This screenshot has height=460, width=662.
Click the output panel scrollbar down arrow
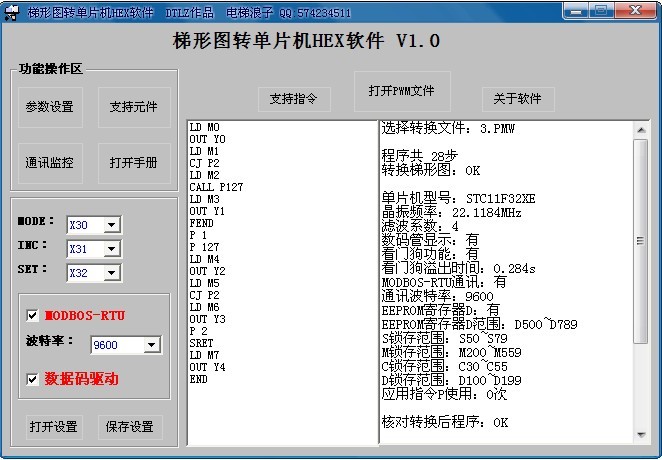640,435
